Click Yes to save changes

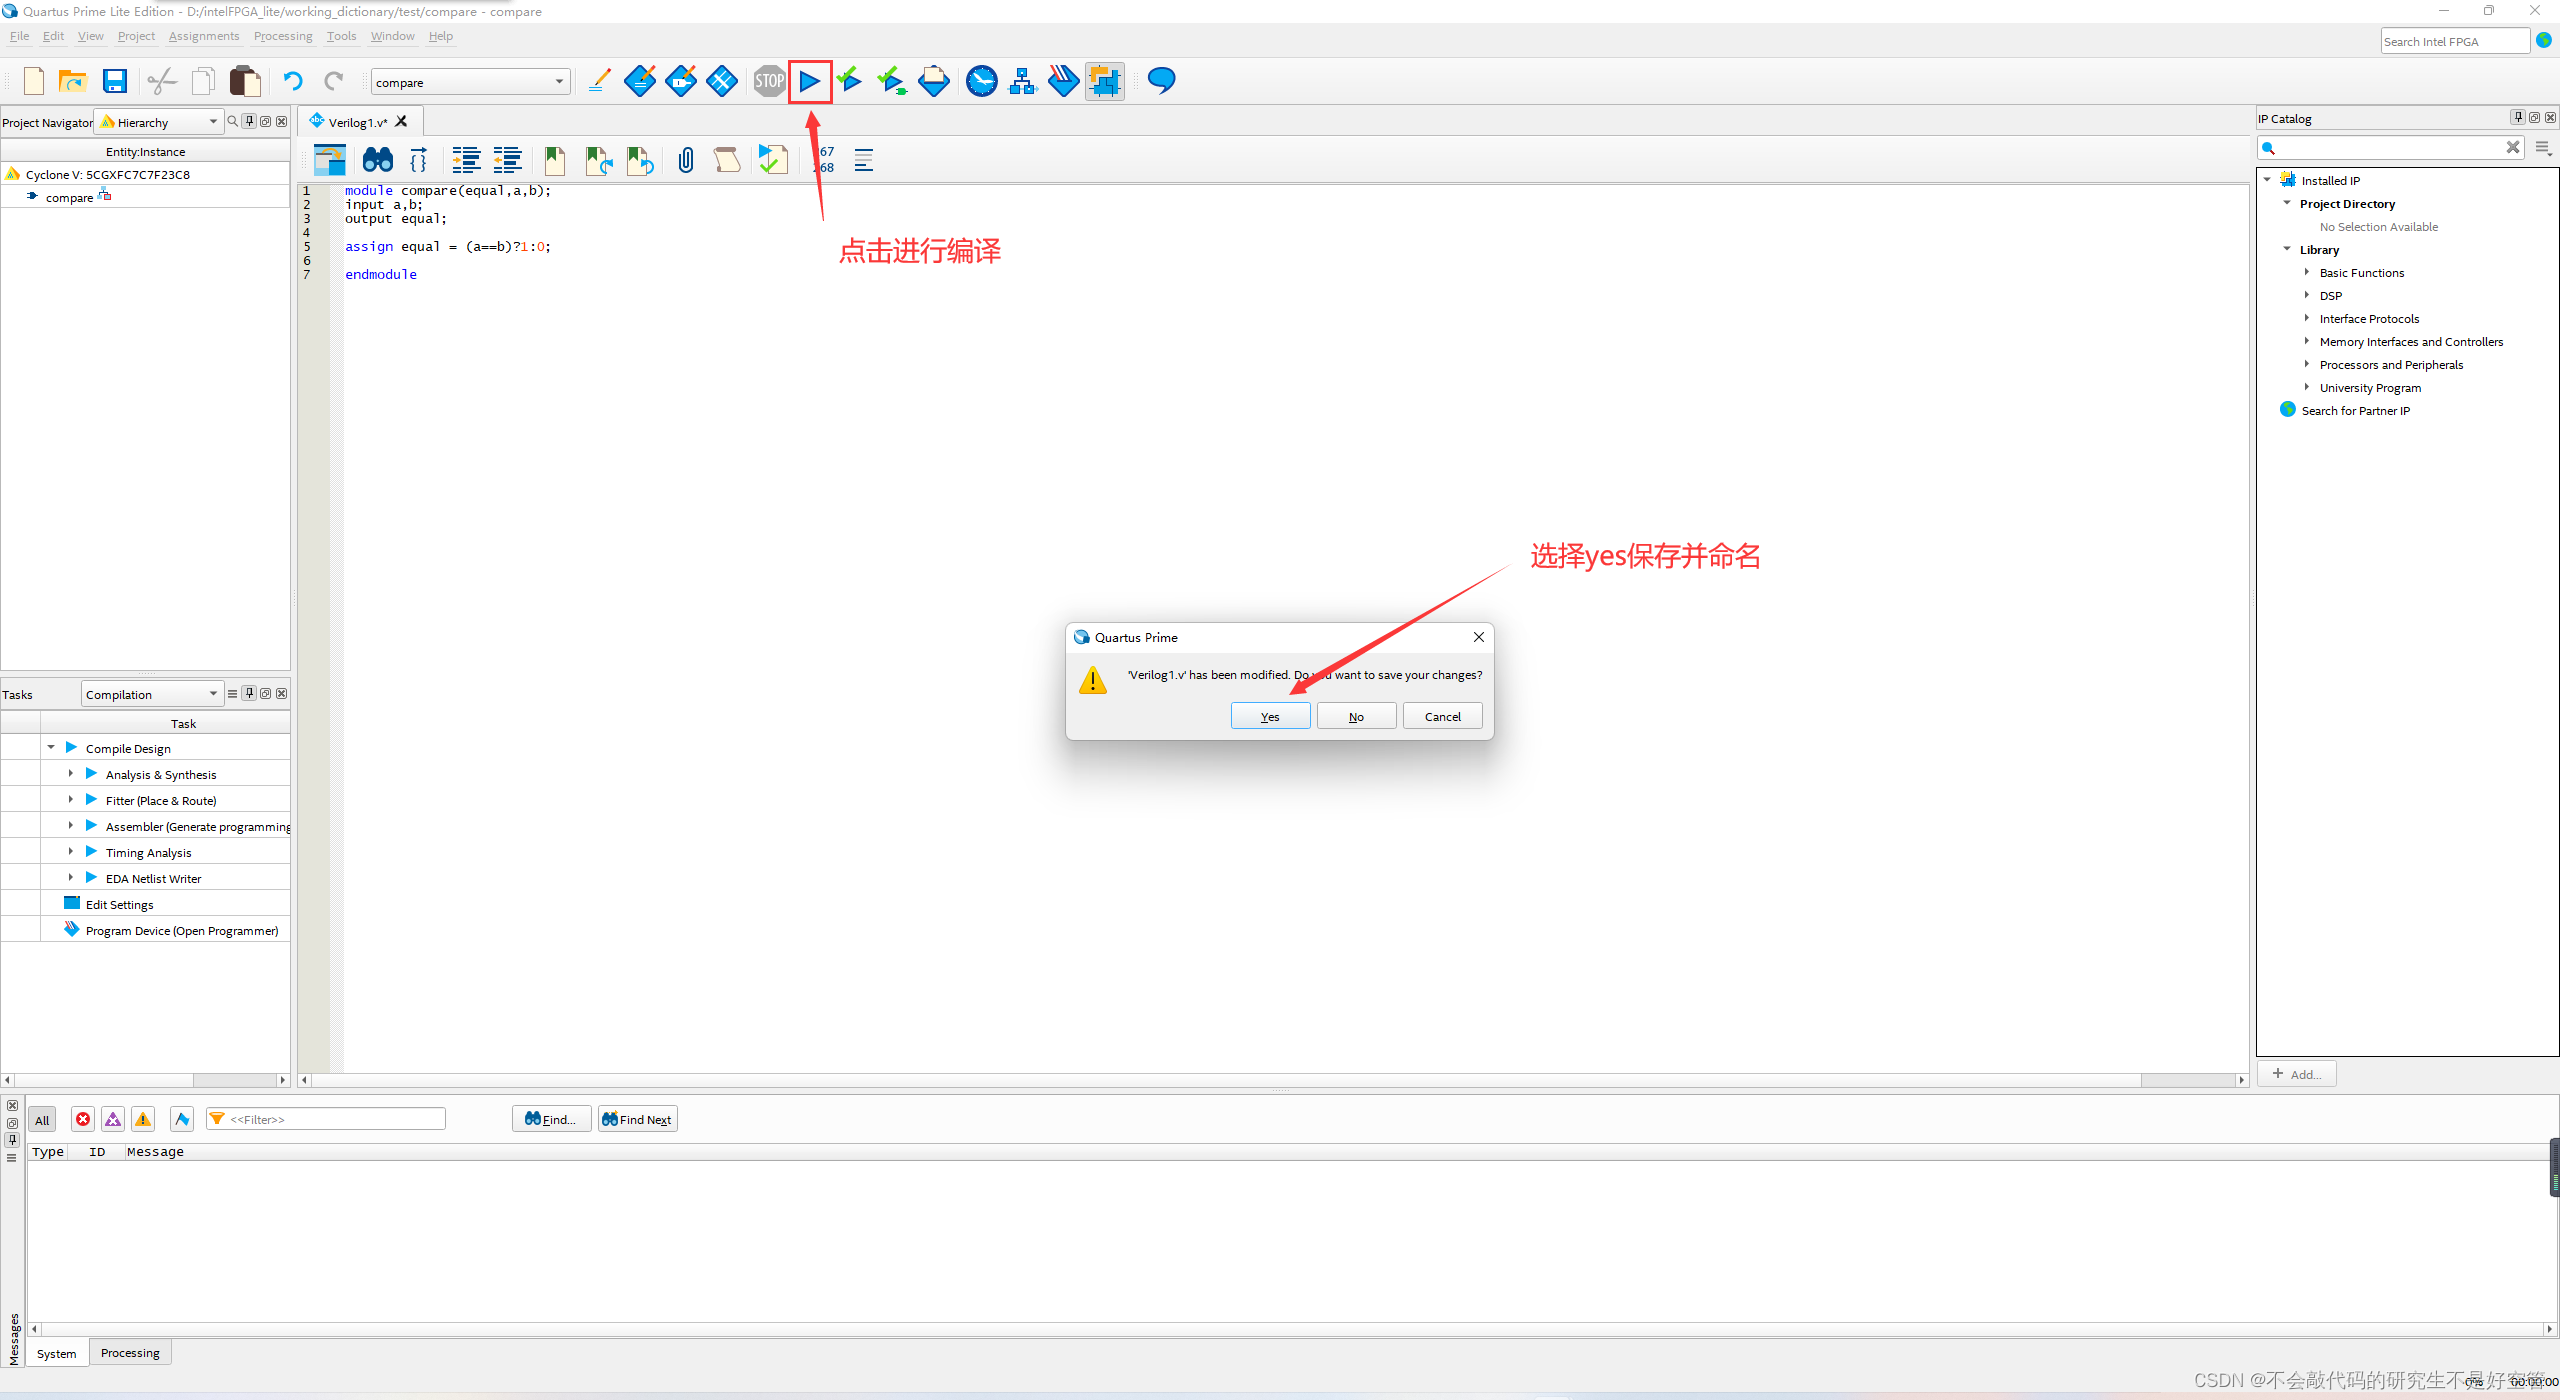pyautogui.click(x=1270, y=716)
